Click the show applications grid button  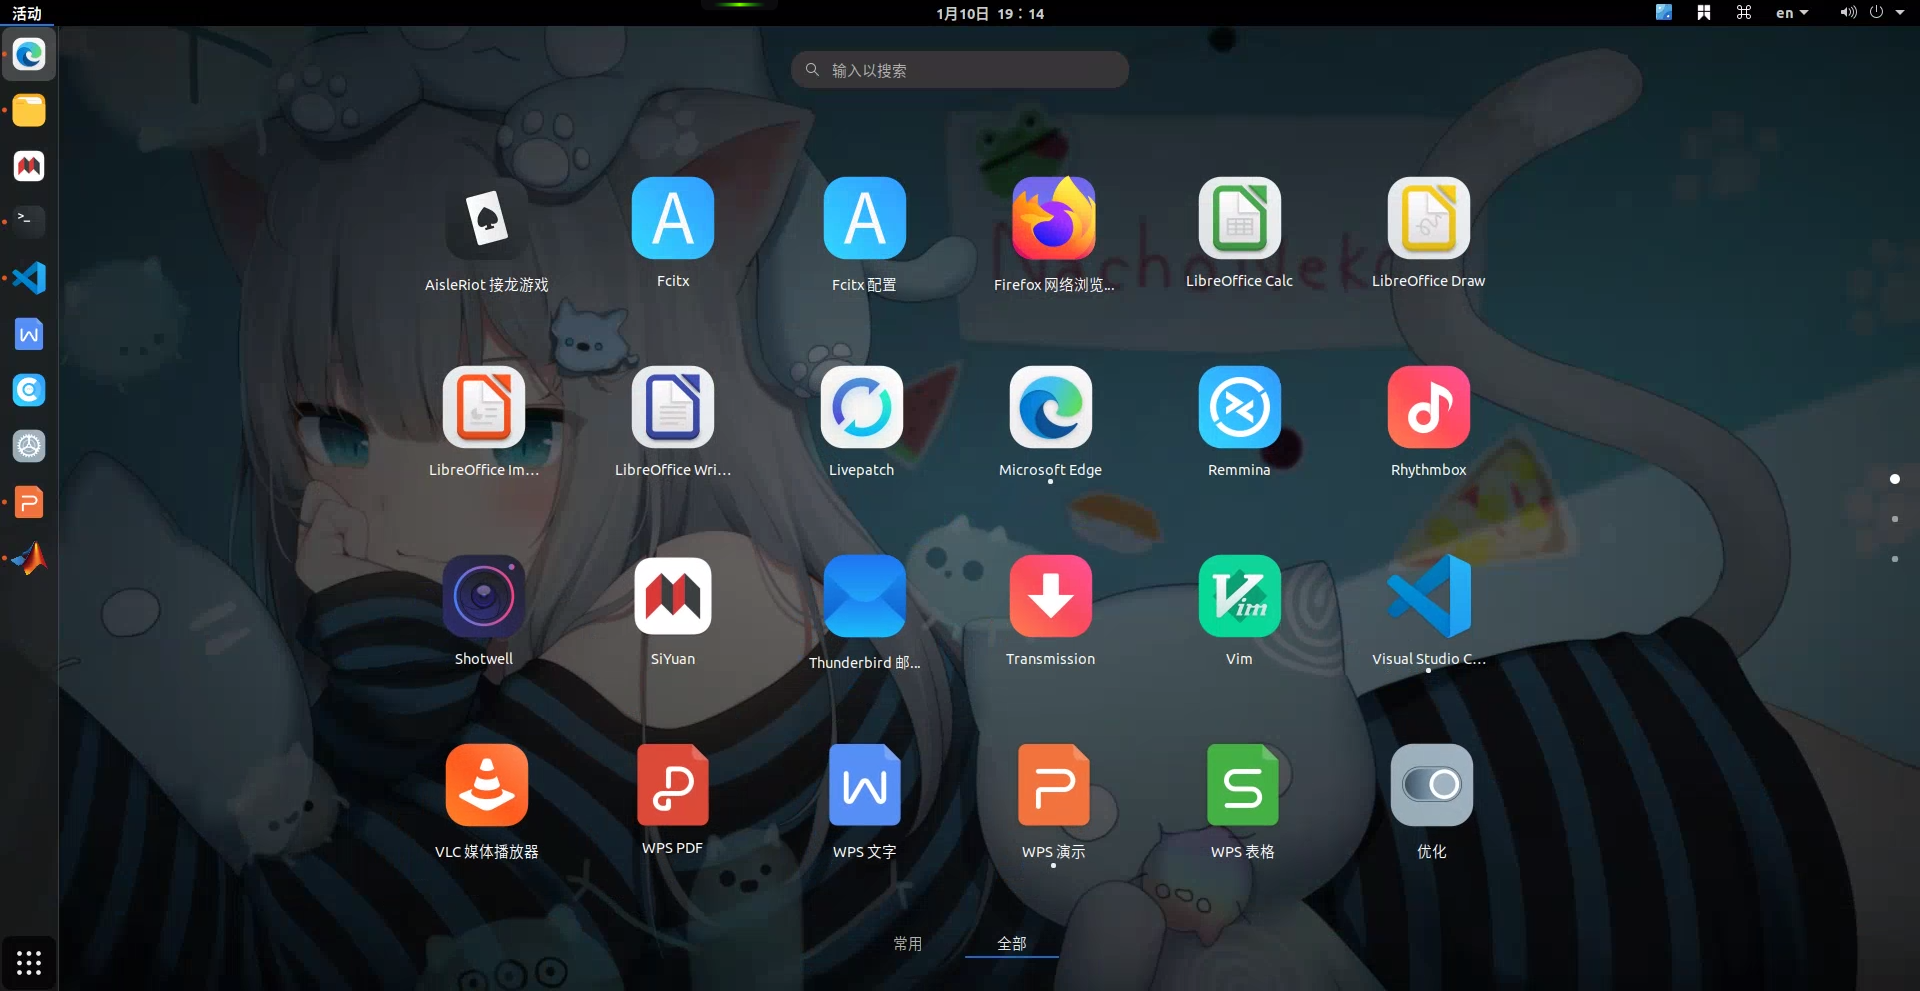tap(29, 962)
